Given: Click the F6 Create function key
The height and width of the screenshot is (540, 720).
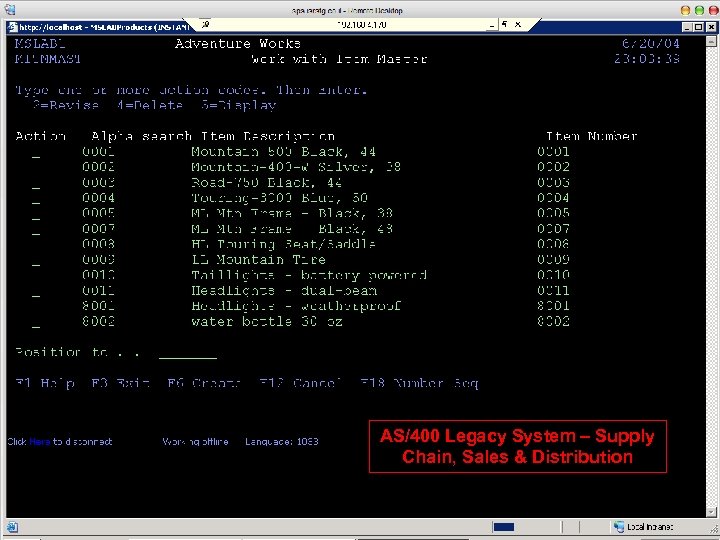Looking at the screenshot, I should coord(204,383).
